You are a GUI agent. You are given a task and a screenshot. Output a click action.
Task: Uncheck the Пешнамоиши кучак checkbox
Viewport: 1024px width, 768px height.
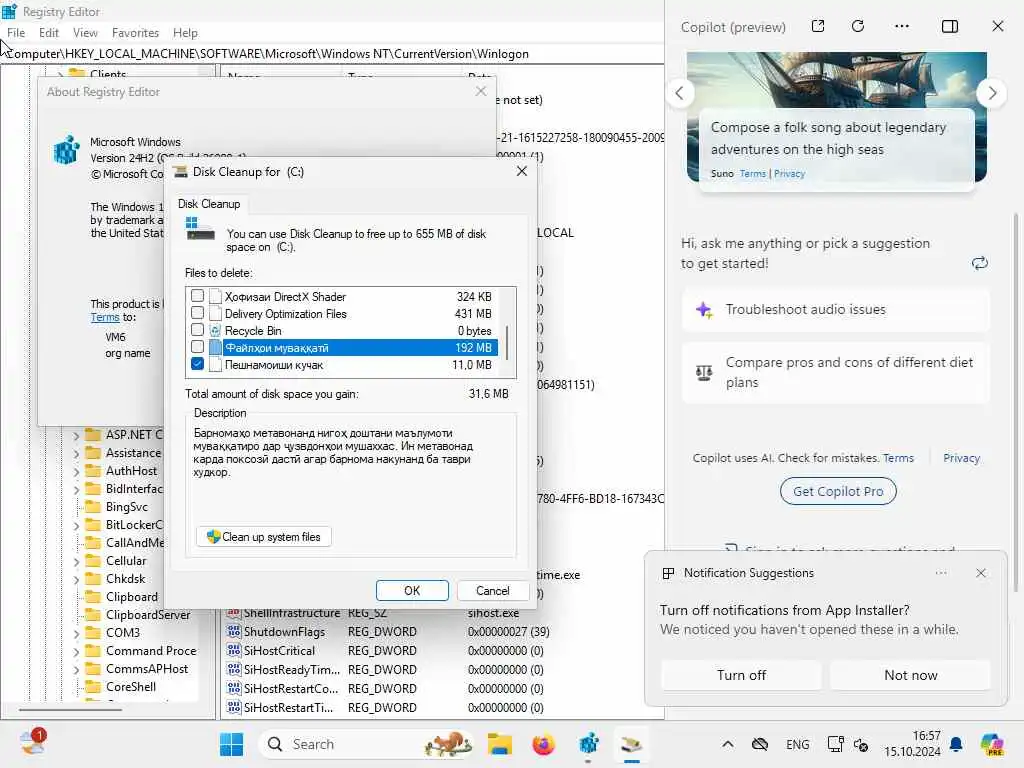[x=197, y=364]
